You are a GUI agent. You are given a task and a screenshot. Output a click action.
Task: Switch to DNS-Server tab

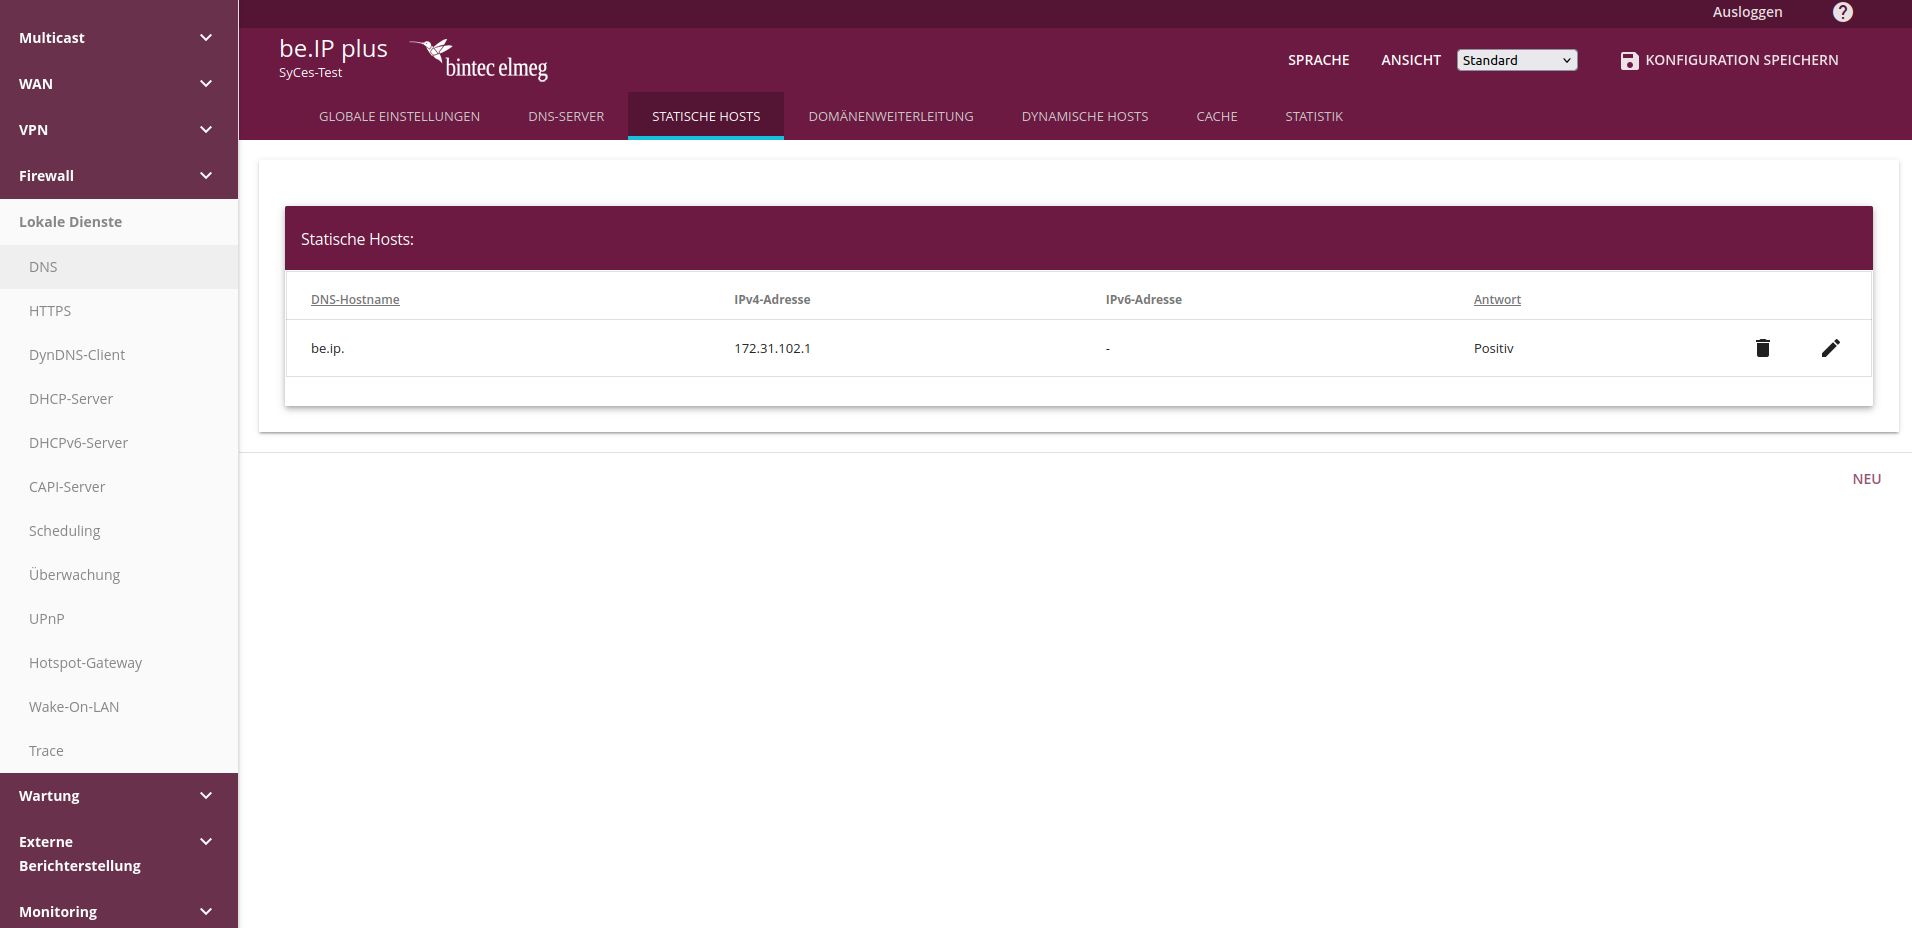(x=566, y=117)
